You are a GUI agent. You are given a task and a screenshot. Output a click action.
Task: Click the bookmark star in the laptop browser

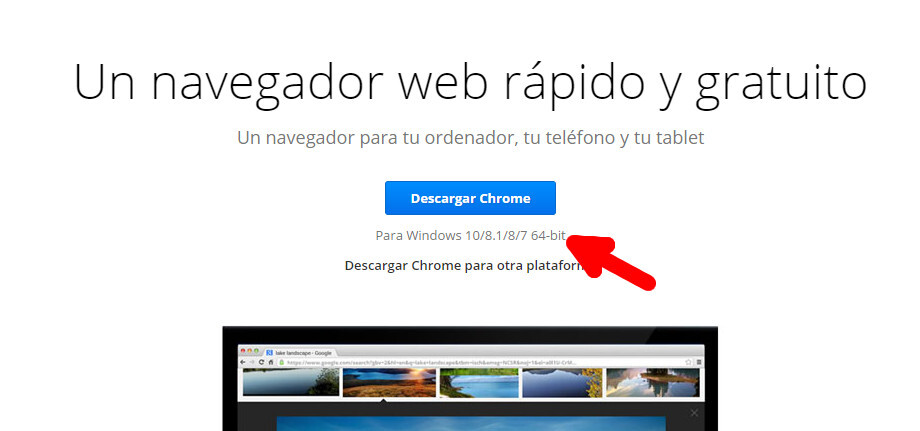pyautogui.click(x=688, y=362)
